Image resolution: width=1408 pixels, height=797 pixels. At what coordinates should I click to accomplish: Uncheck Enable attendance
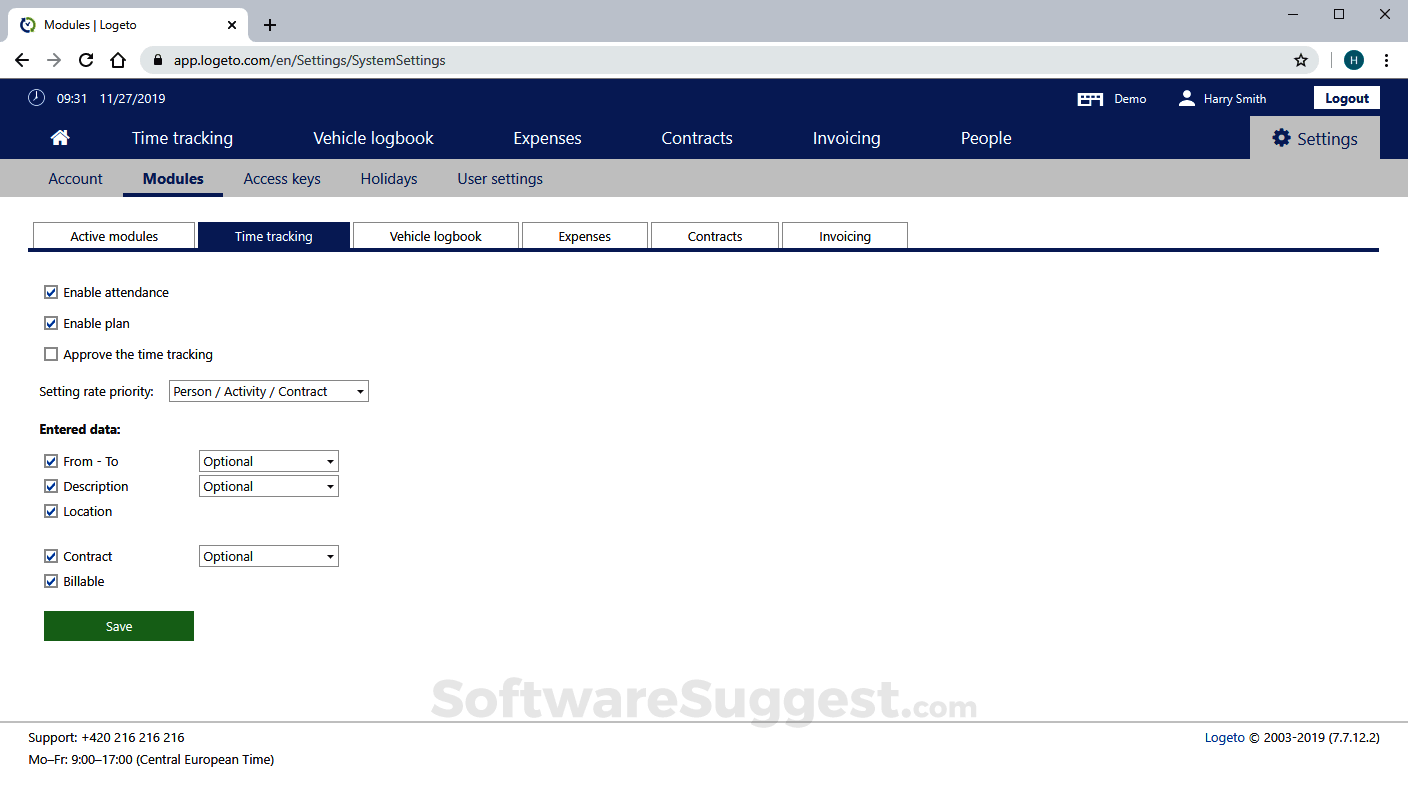pyautogui.click(x=51, y=292)
